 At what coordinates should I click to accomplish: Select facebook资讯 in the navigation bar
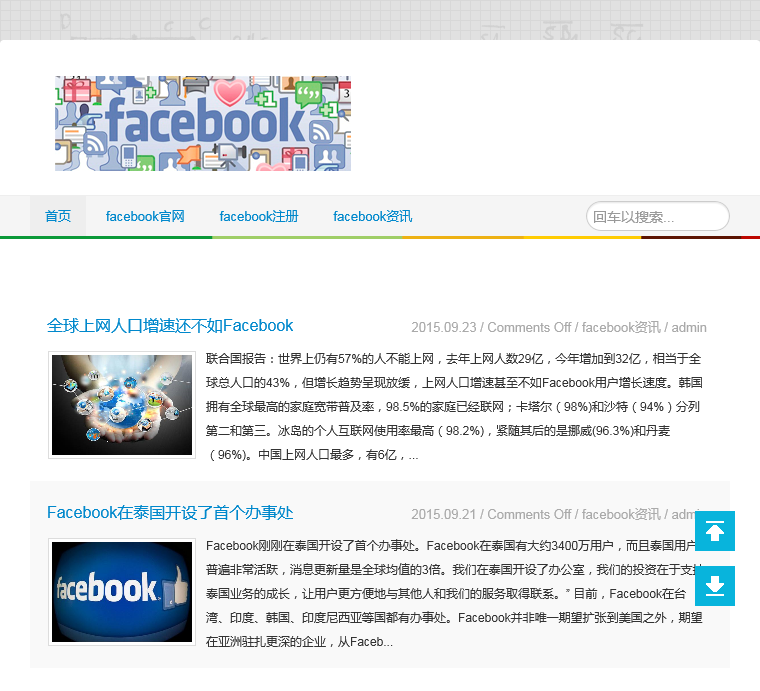[x=372, y=216]
